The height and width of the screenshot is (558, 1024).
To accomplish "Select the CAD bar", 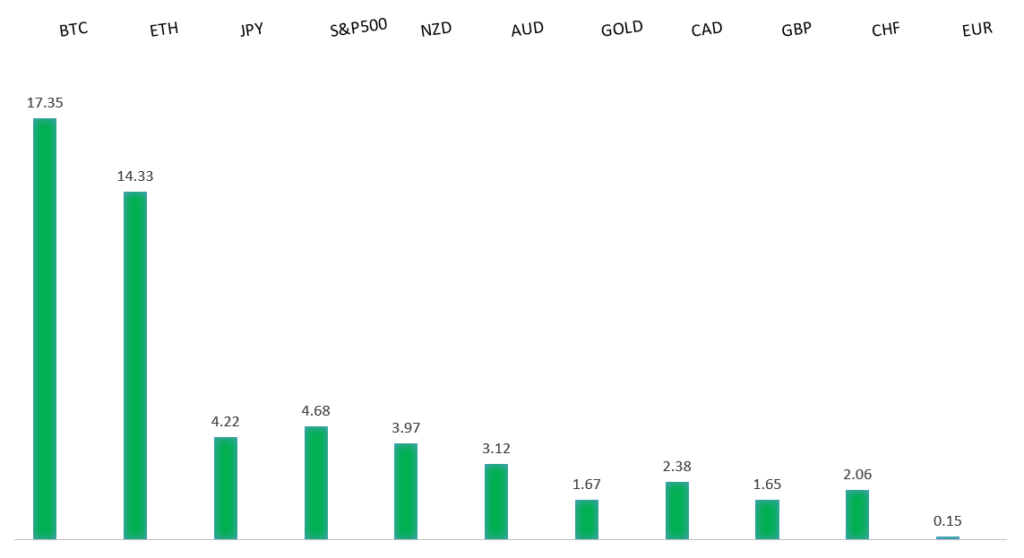I will coord(677,510).
